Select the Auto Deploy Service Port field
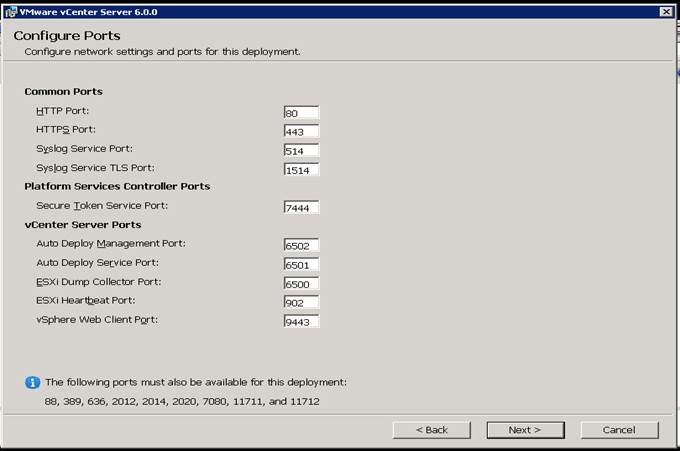Screen dimensions: 680x451 pyautogui.click(x=301, y=265)
